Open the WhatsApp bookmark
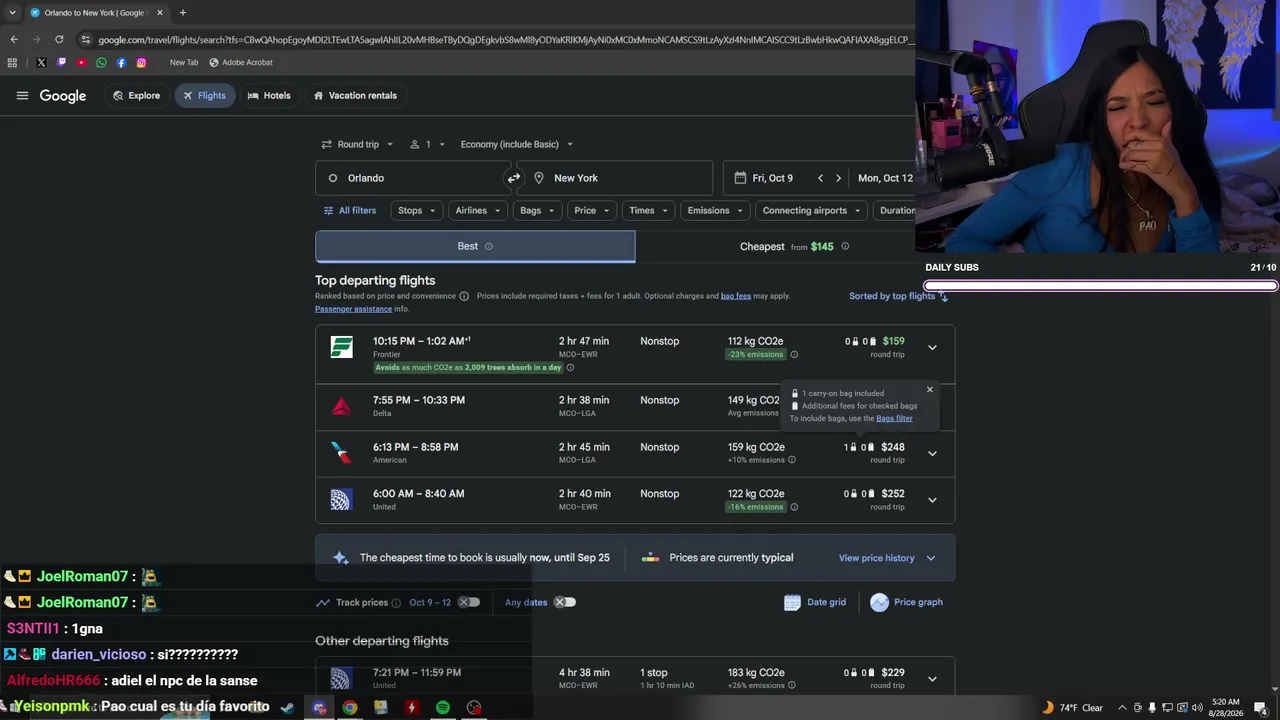 pos(101,62)
